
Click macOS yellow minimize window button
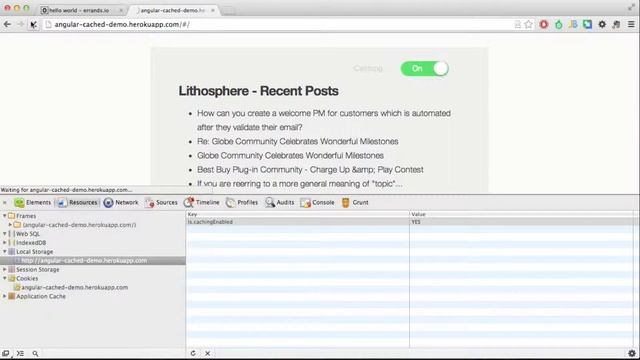[x=17, y=8]
